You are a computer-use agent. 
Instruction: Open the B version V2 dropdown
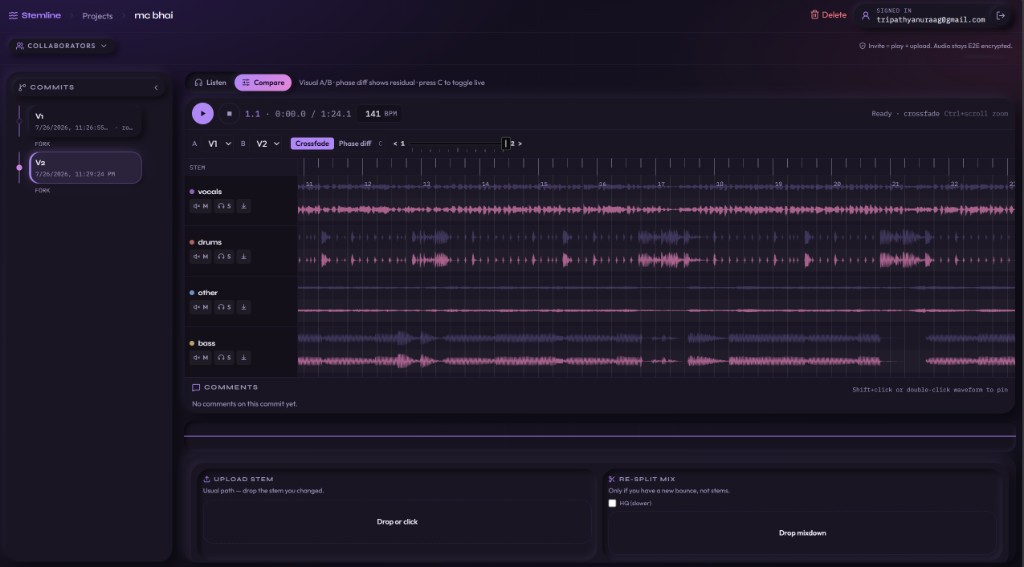point(268,144)
